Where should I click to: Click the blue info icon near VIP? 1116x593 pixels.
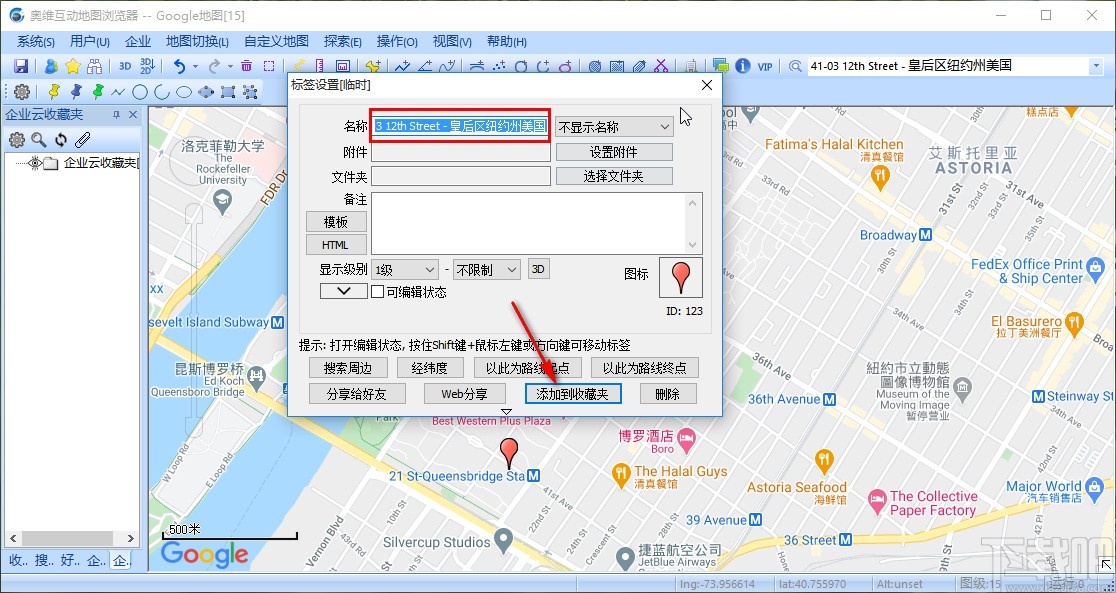pos(743,64)
